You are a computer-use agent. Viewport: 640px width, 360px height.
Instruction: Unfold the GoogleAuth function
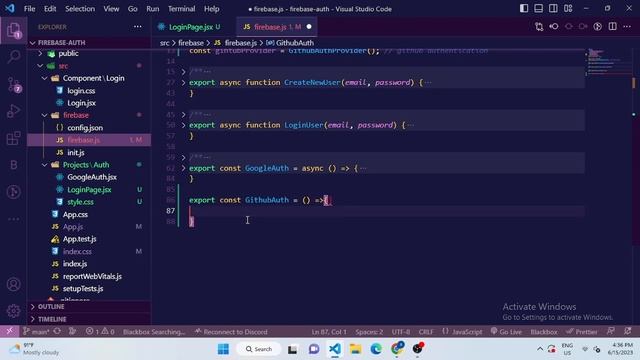click(x=183, y=168)
